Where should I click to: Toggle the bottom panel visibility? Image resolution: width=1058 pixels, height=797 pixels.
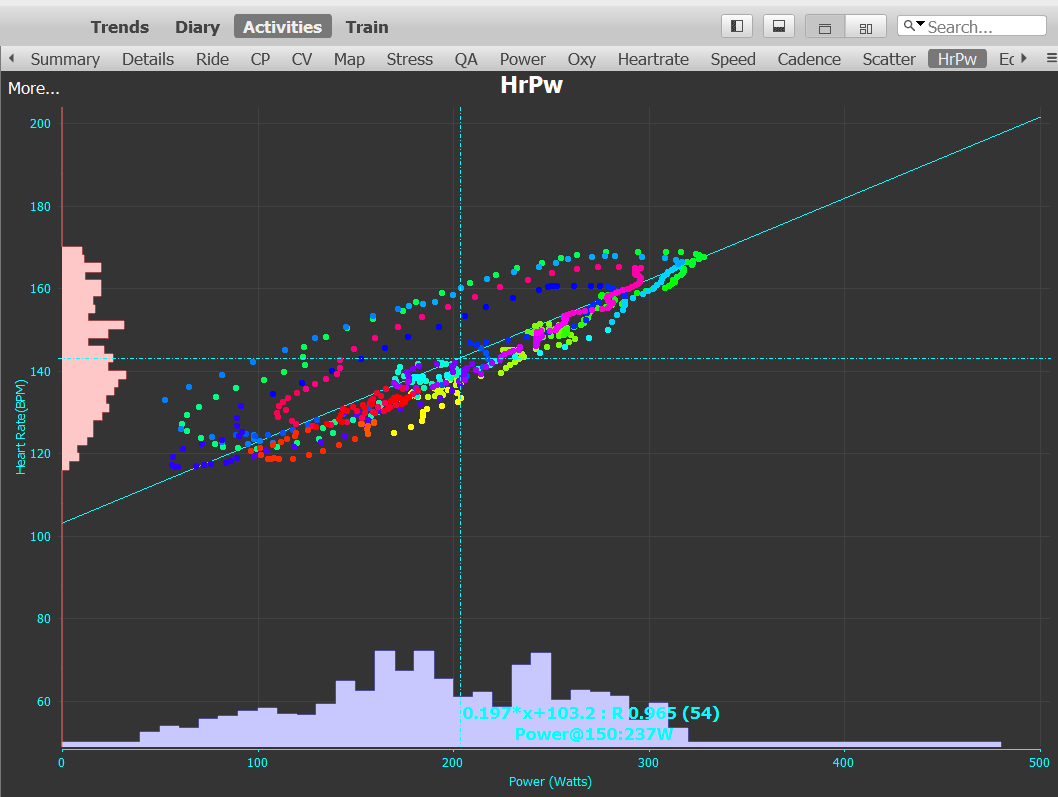point(779,27)
